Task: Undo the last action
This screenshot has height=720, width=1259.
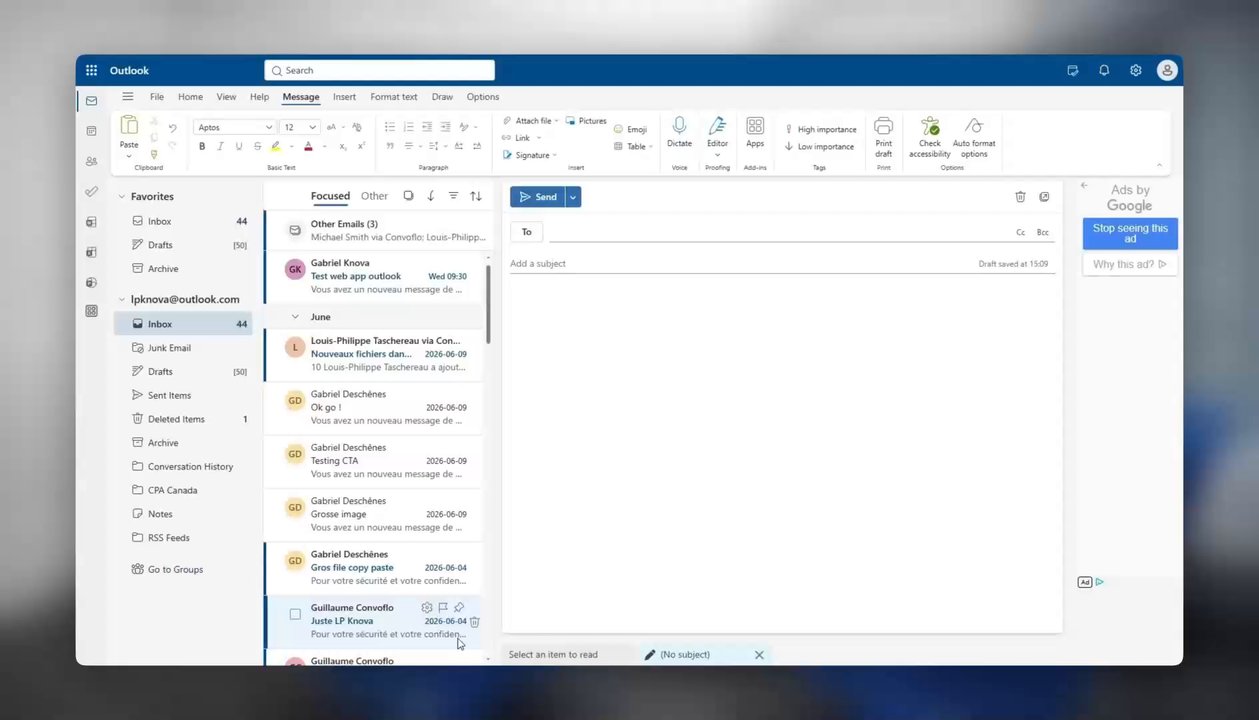Action: [x=172, y=128]
